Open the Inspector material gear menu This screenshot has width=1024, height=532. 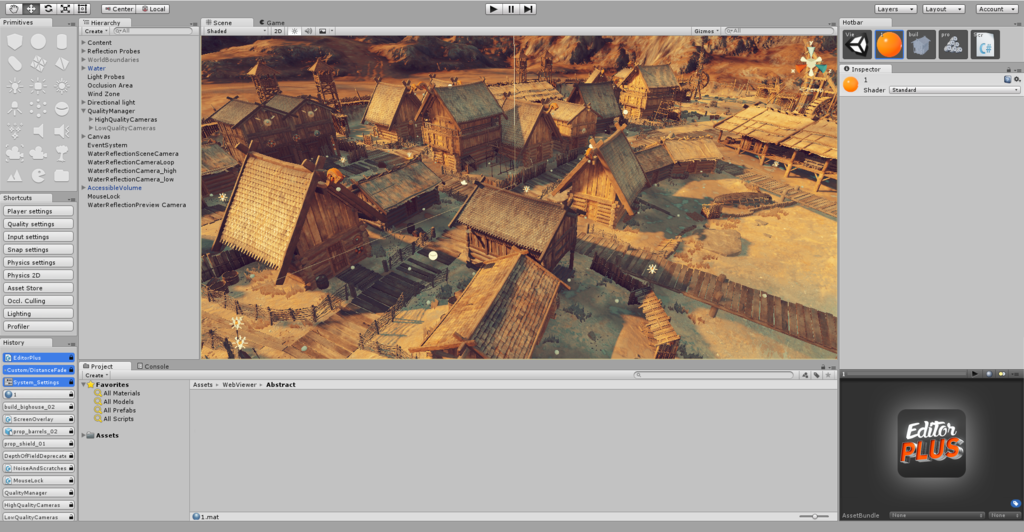point(1017,80)
